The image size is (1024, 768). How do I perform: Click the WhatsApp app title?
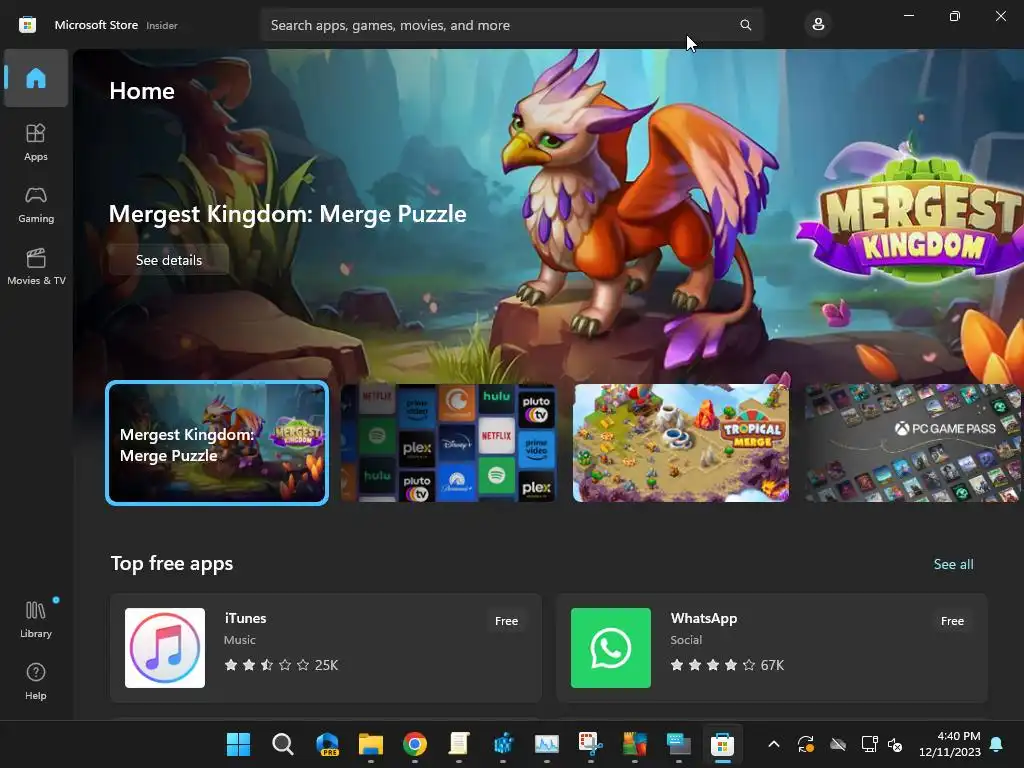pyautogui.click(x=703, y=618)
